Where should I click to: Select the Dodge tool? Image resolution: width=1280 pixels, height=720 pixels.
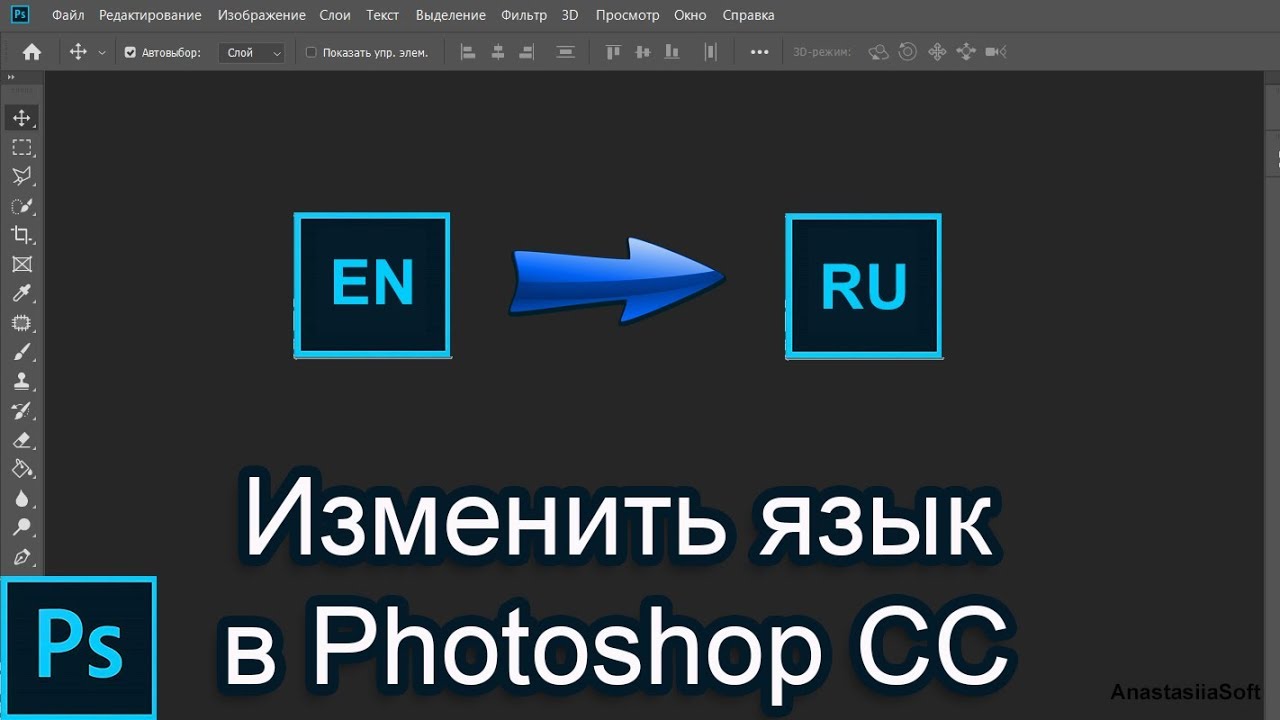pos(21,527)
